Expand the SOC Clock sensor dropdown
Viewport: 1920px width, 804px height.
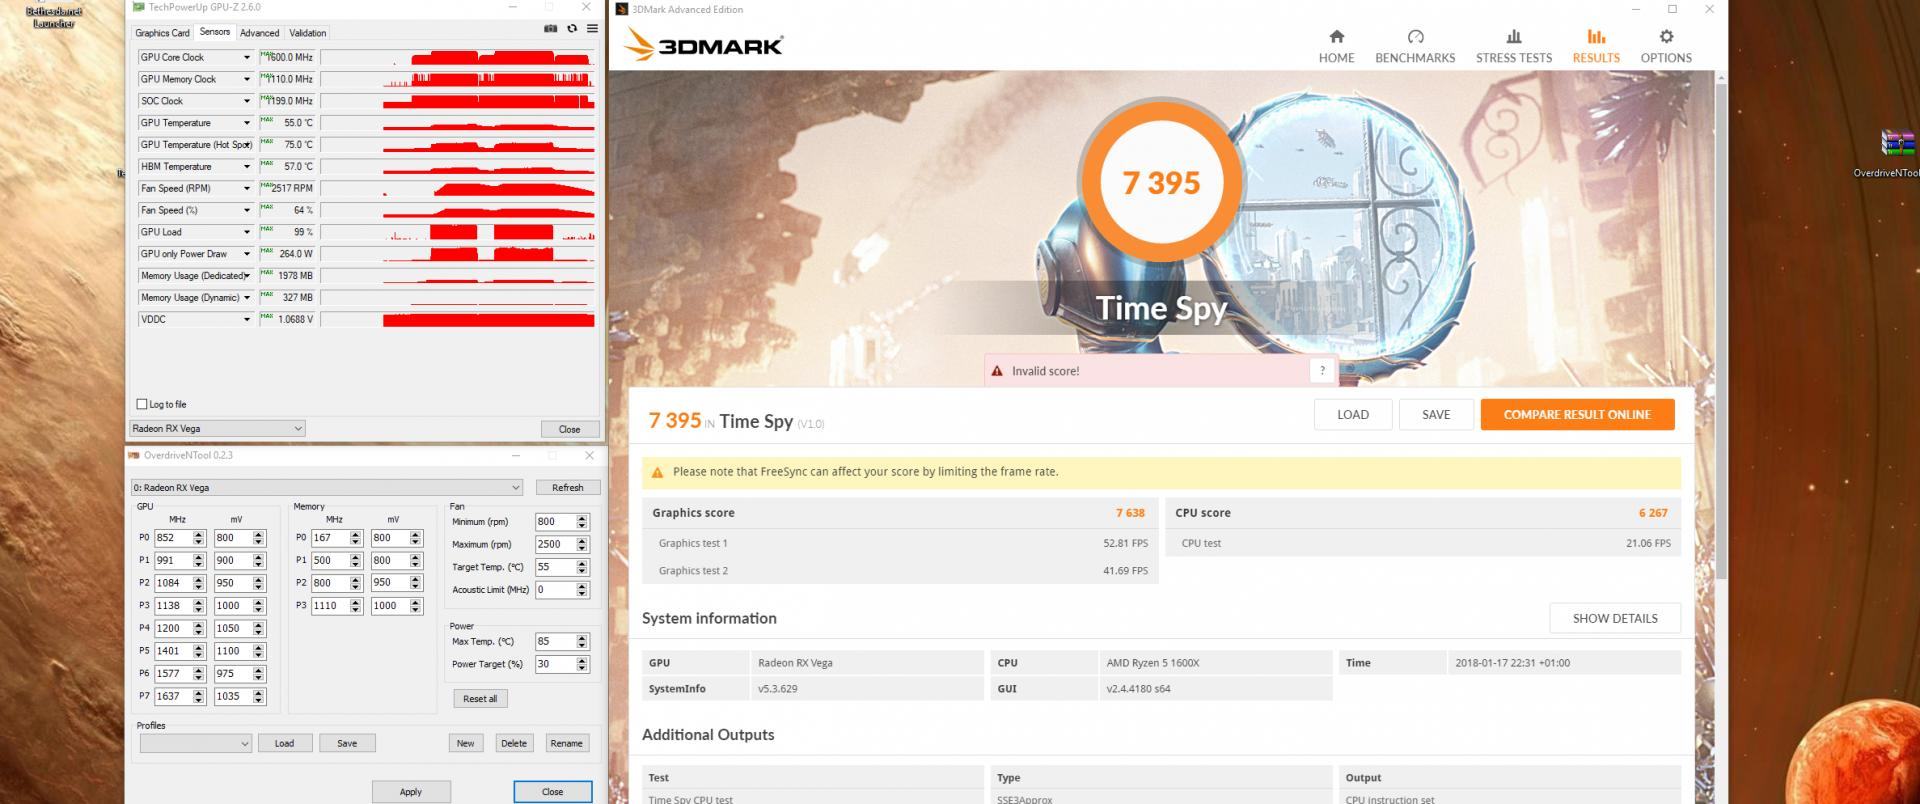[x=247, y=101]
